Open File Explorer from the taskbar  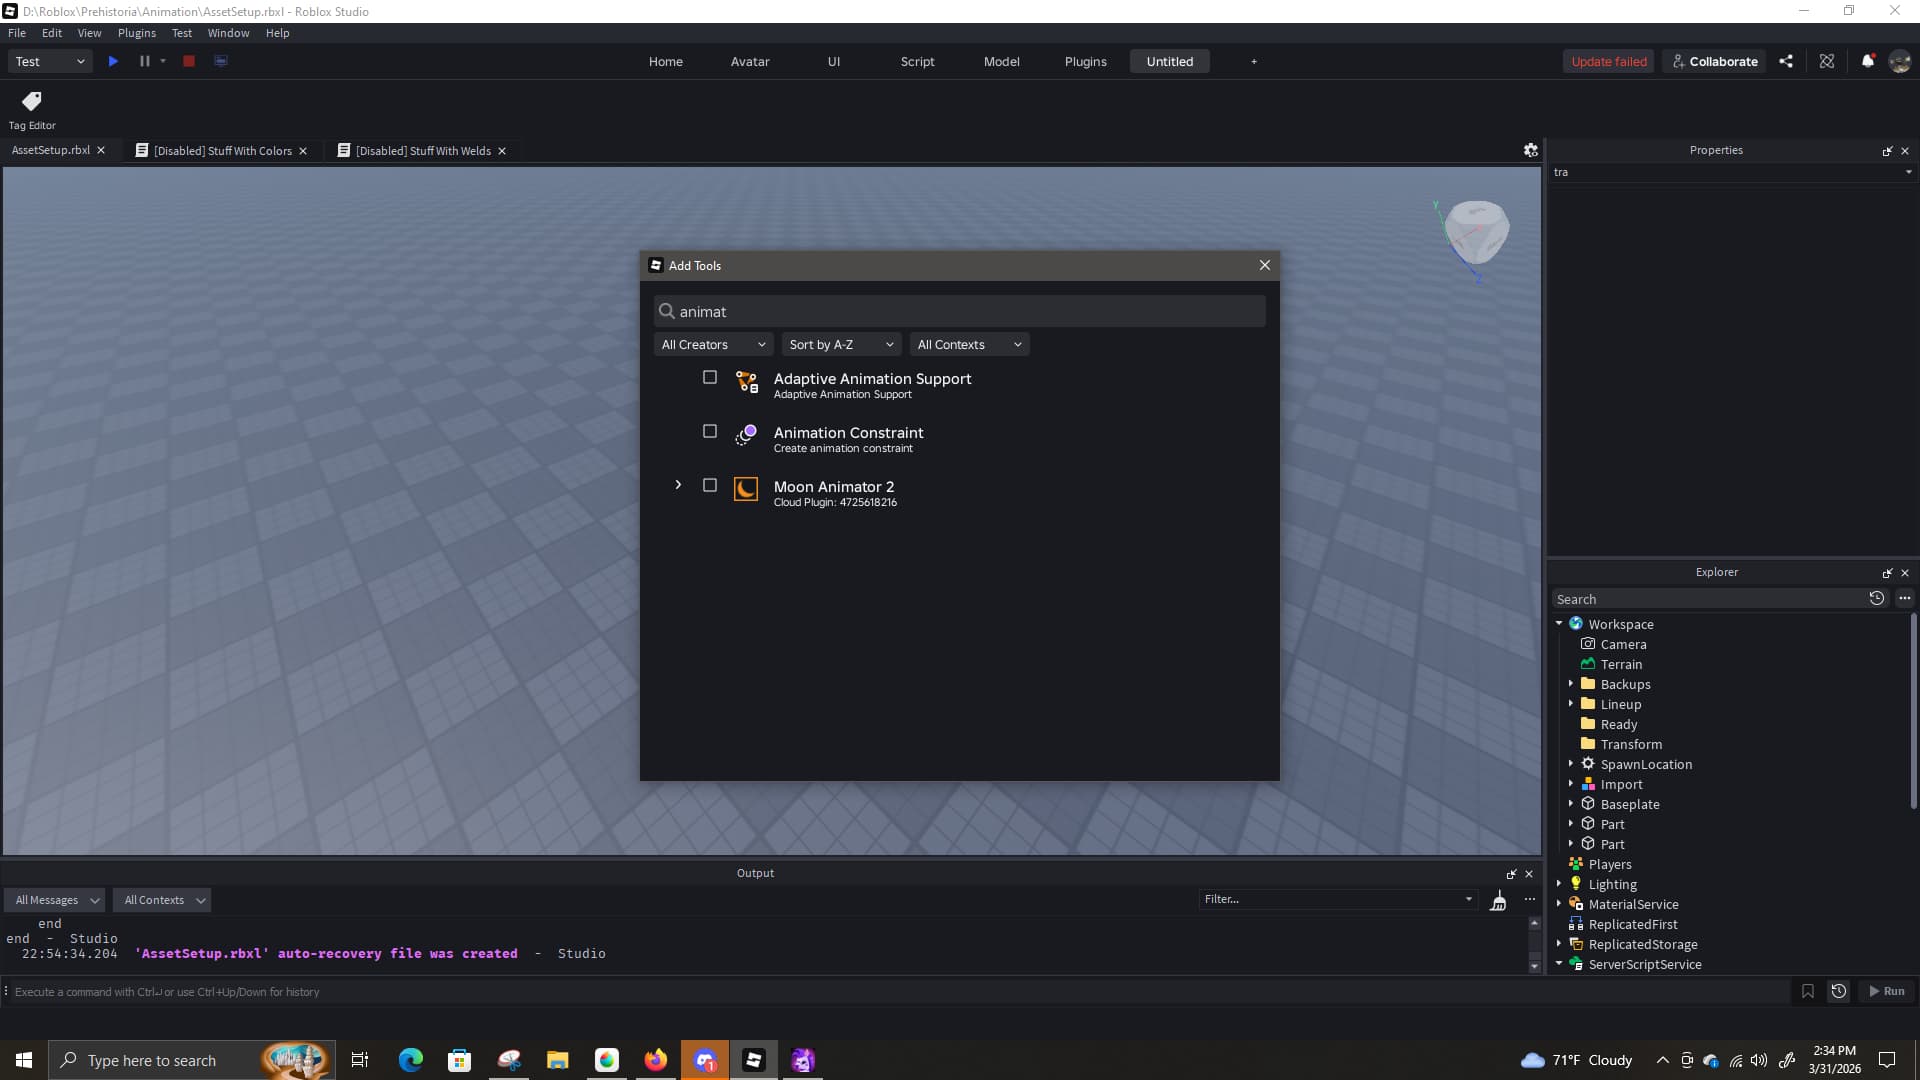pyautogui.click(x=558, y=1060)
